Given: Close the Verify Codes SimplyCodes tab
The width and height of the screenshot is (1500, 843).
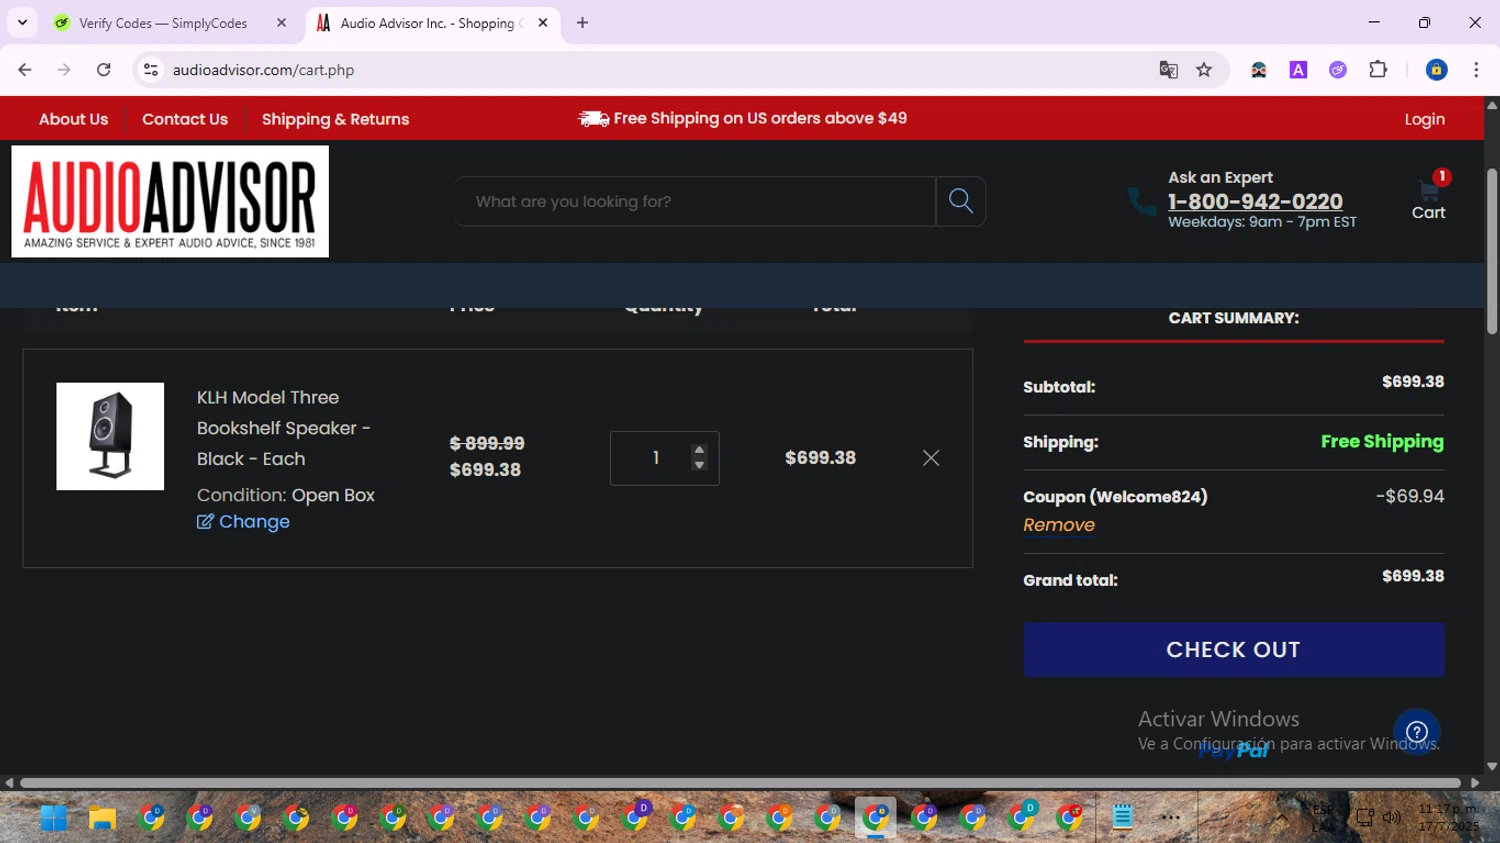Looking at the screenshot, I should tap(281, 23).
